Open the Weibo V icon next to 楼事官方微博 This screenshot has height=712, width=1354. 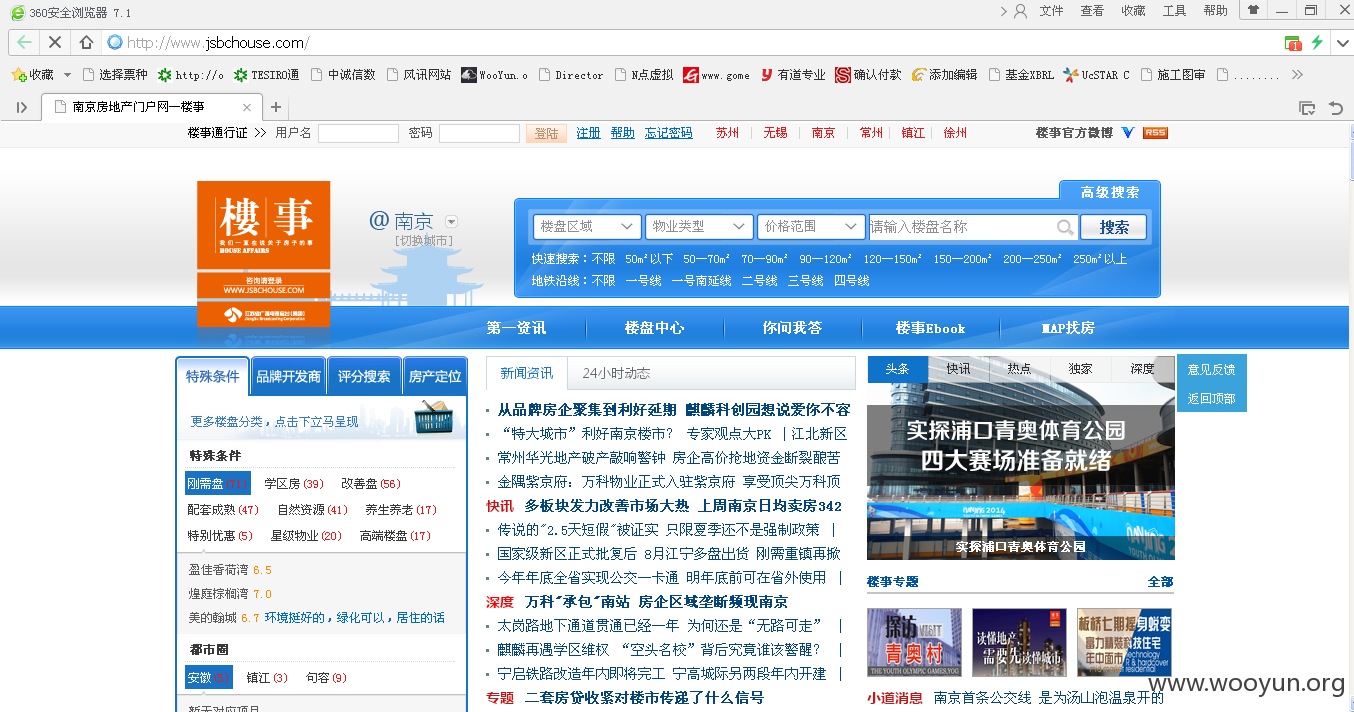click(x=1128, y=133)
